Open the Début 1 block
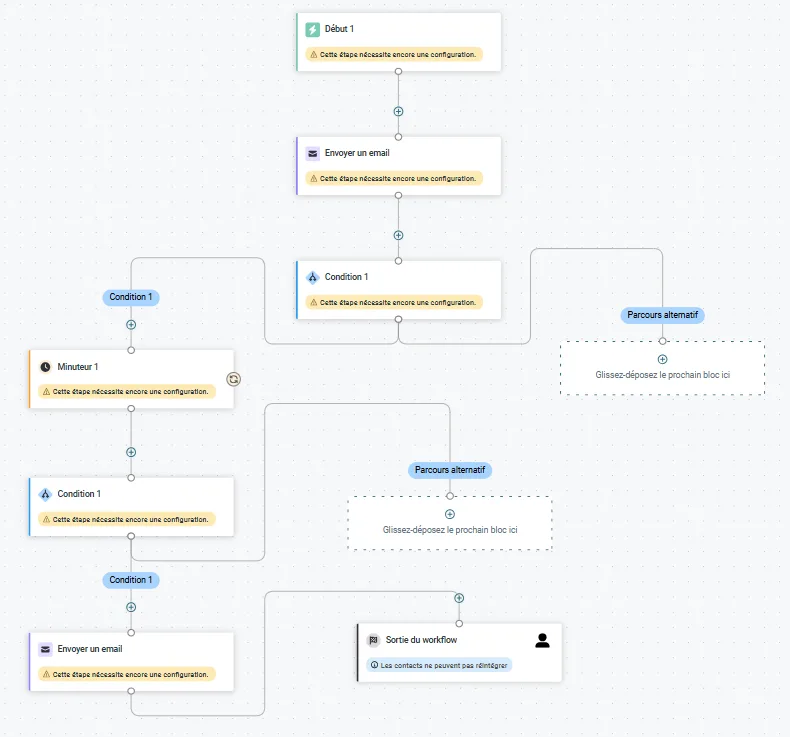 tap(399, 42)
